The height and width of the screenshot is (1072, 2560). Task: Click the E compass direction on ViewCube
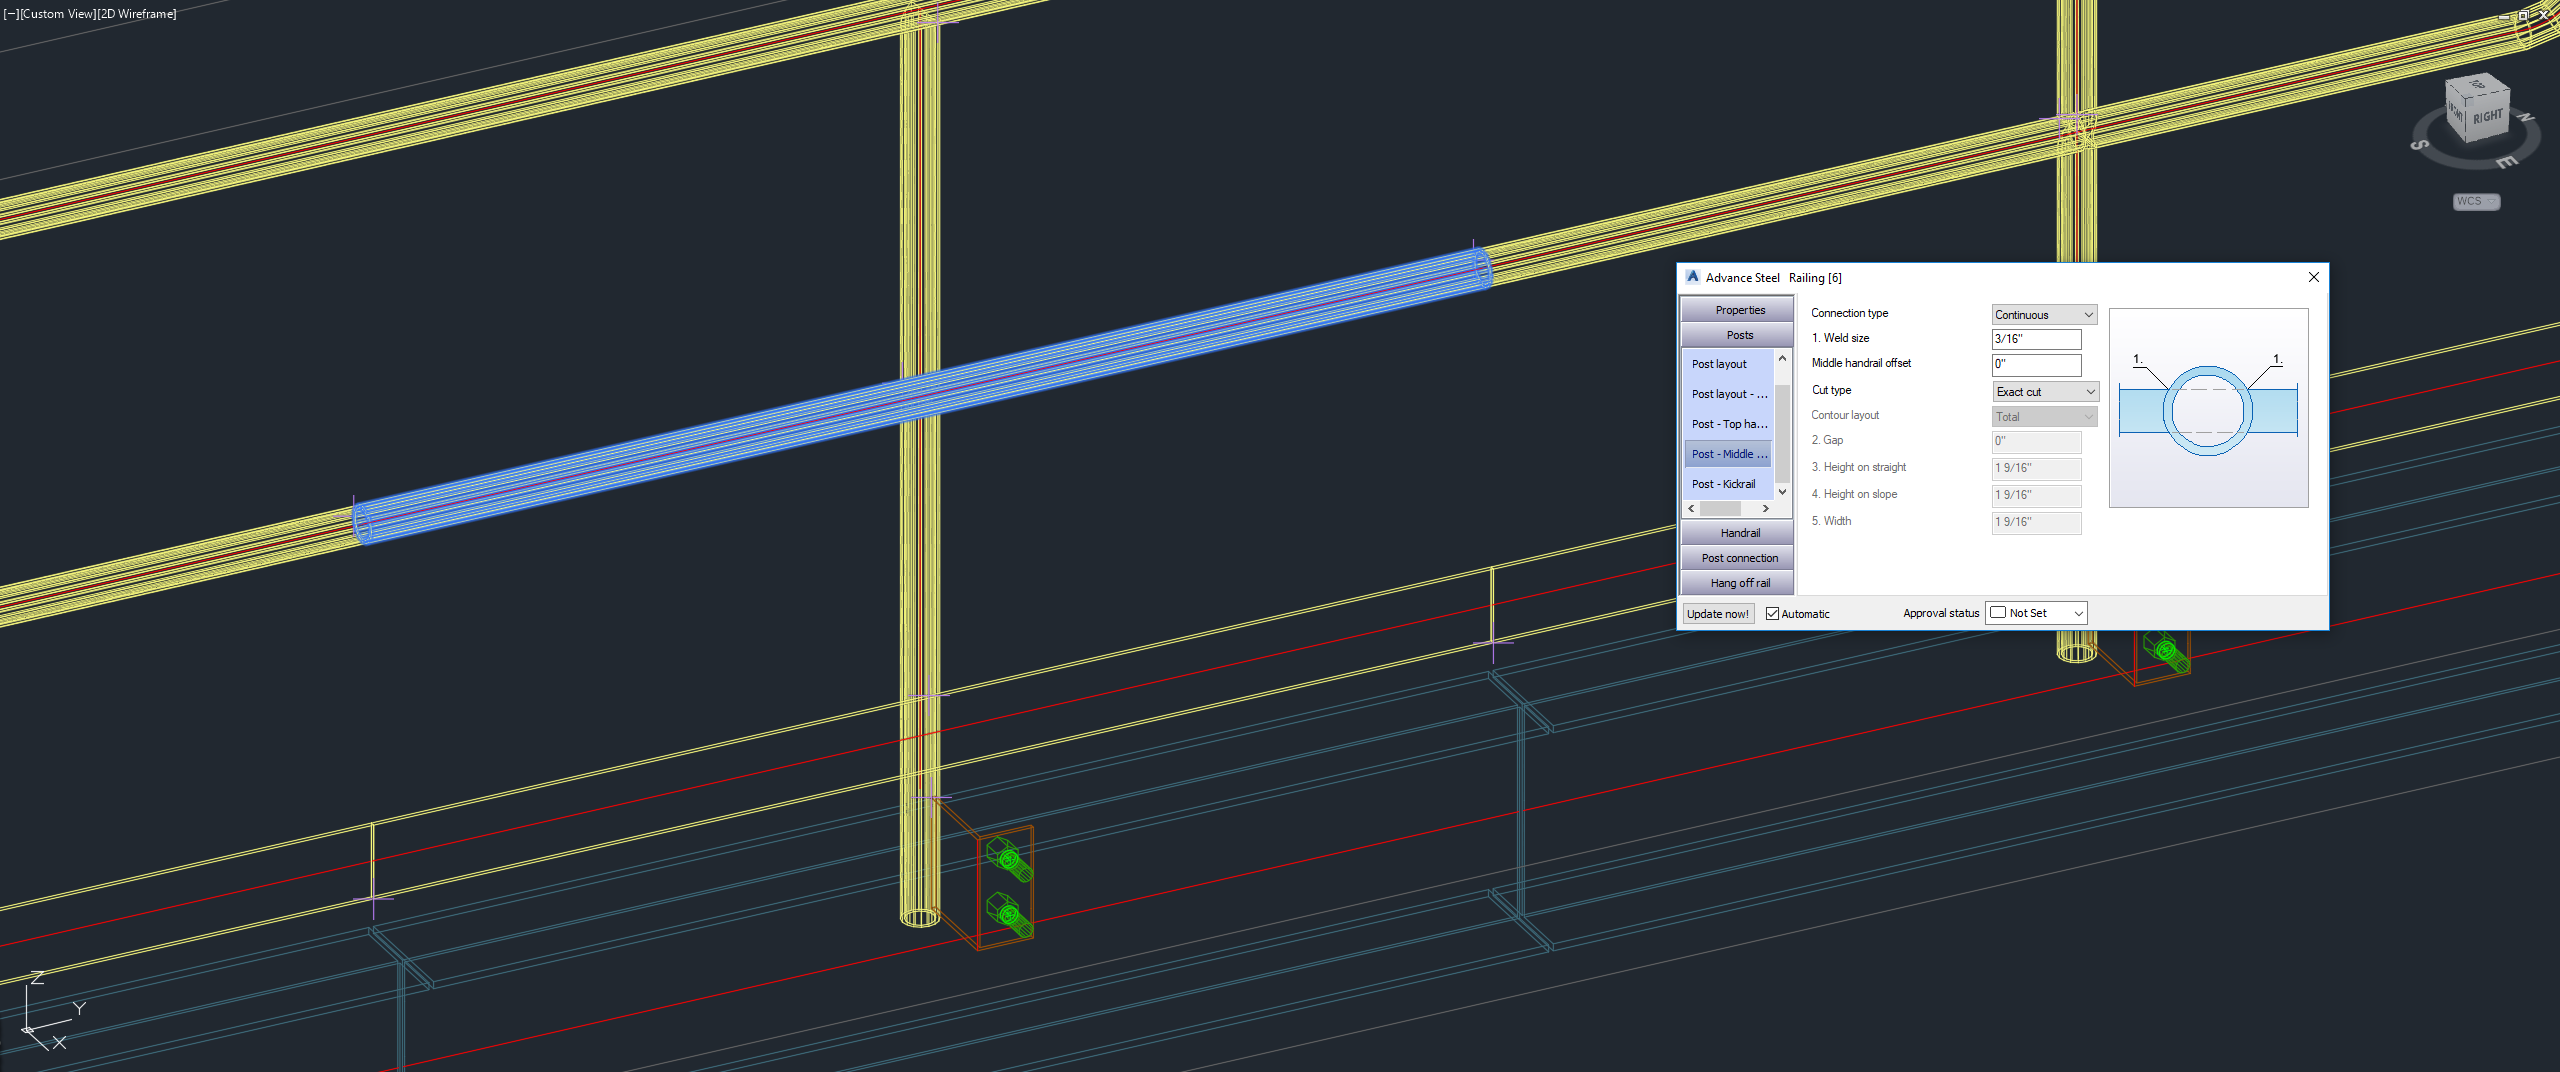[2506, 162]
